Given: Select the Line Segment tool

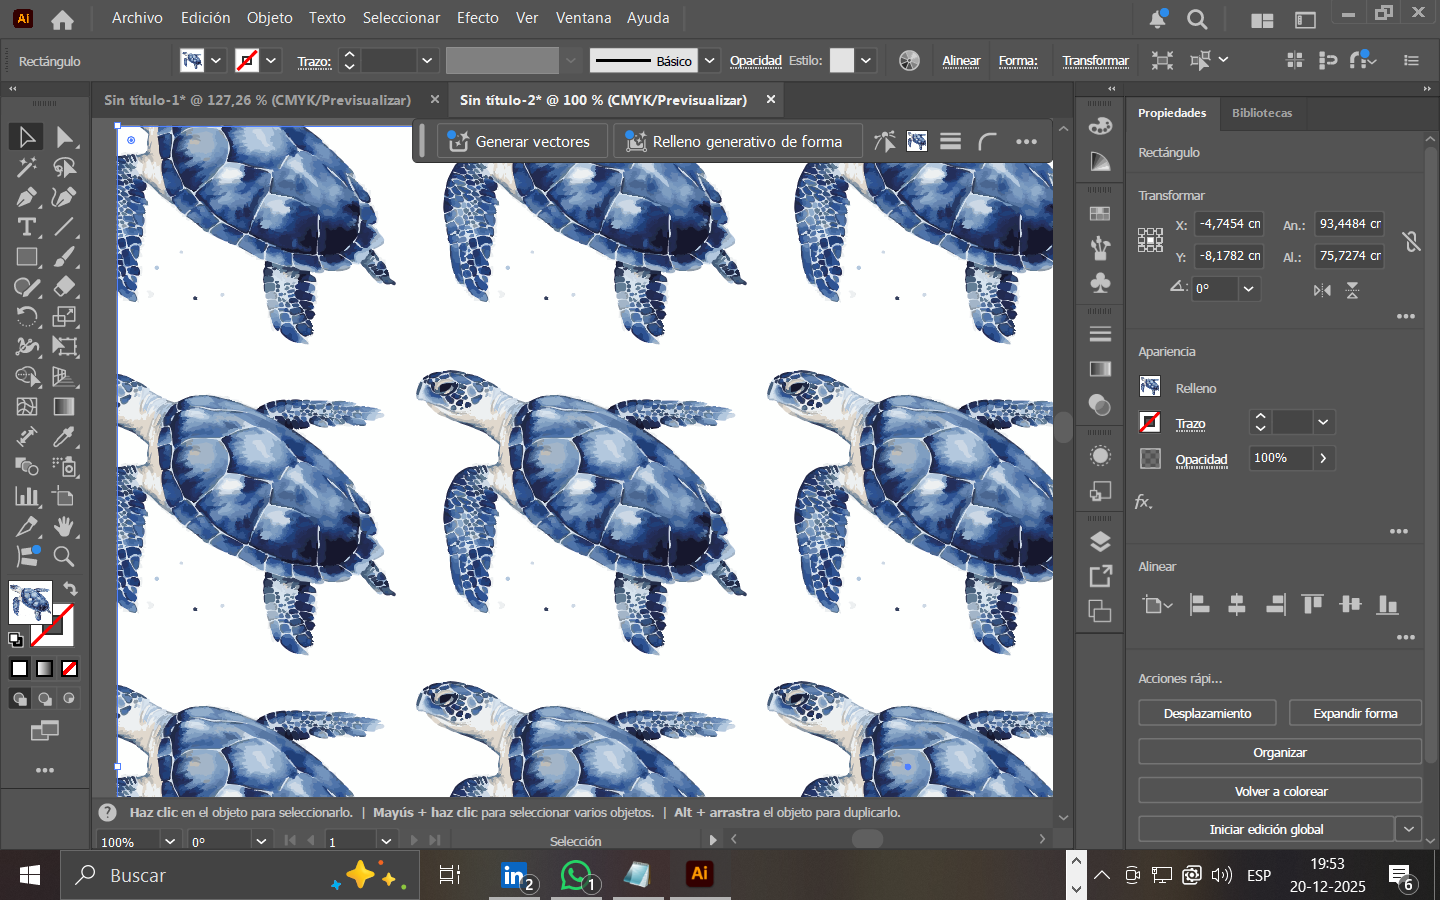Looking at the screenshot, I should pos(65,227).
